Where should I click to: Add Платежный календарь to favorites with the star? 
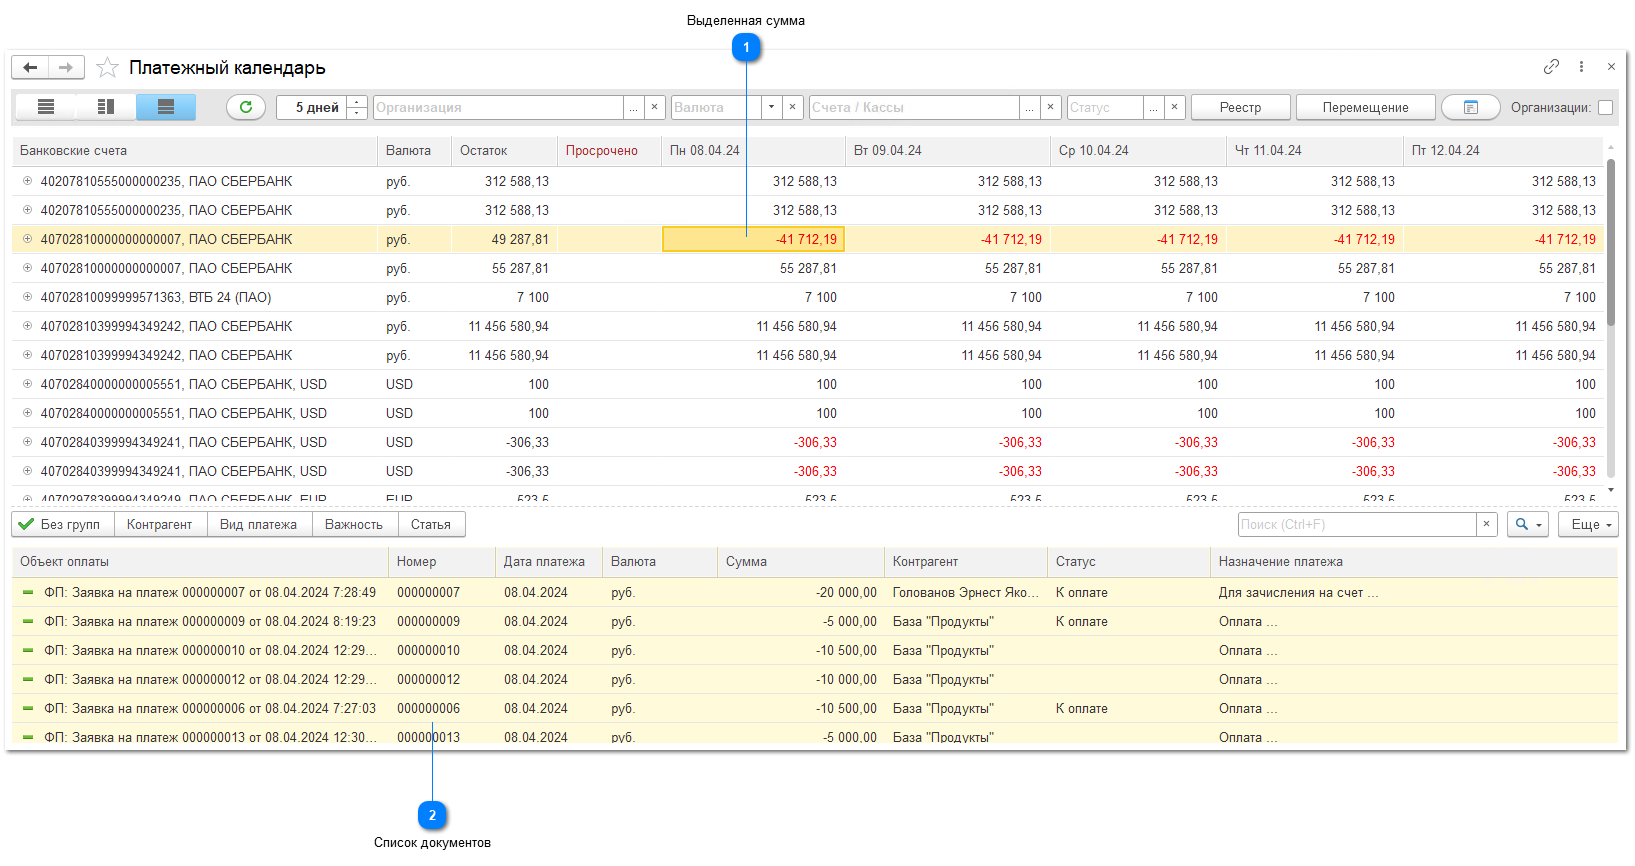pos(108,67)
